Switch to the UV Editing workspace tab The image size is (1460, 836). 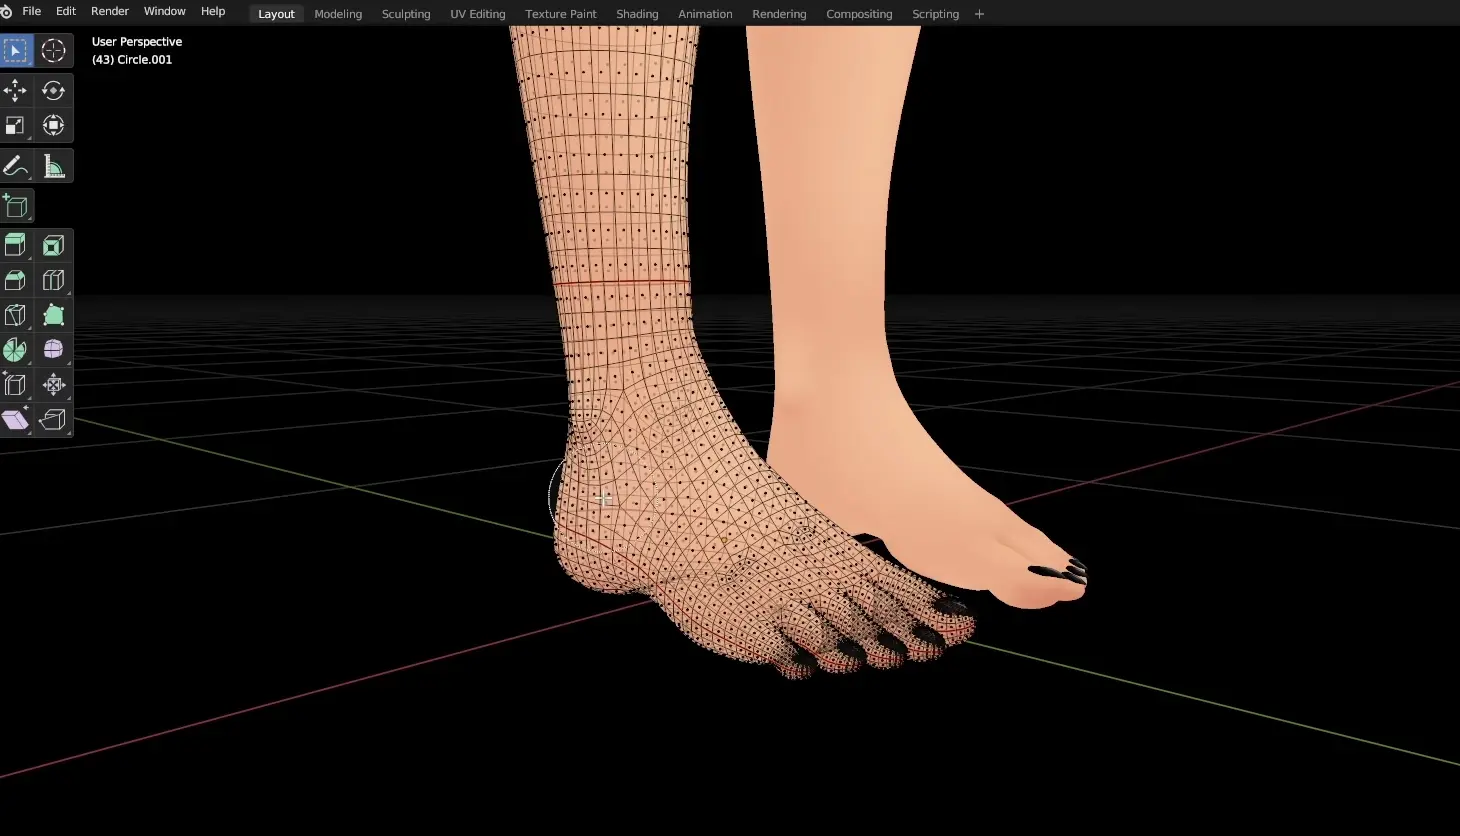click(x=478, y=14)
